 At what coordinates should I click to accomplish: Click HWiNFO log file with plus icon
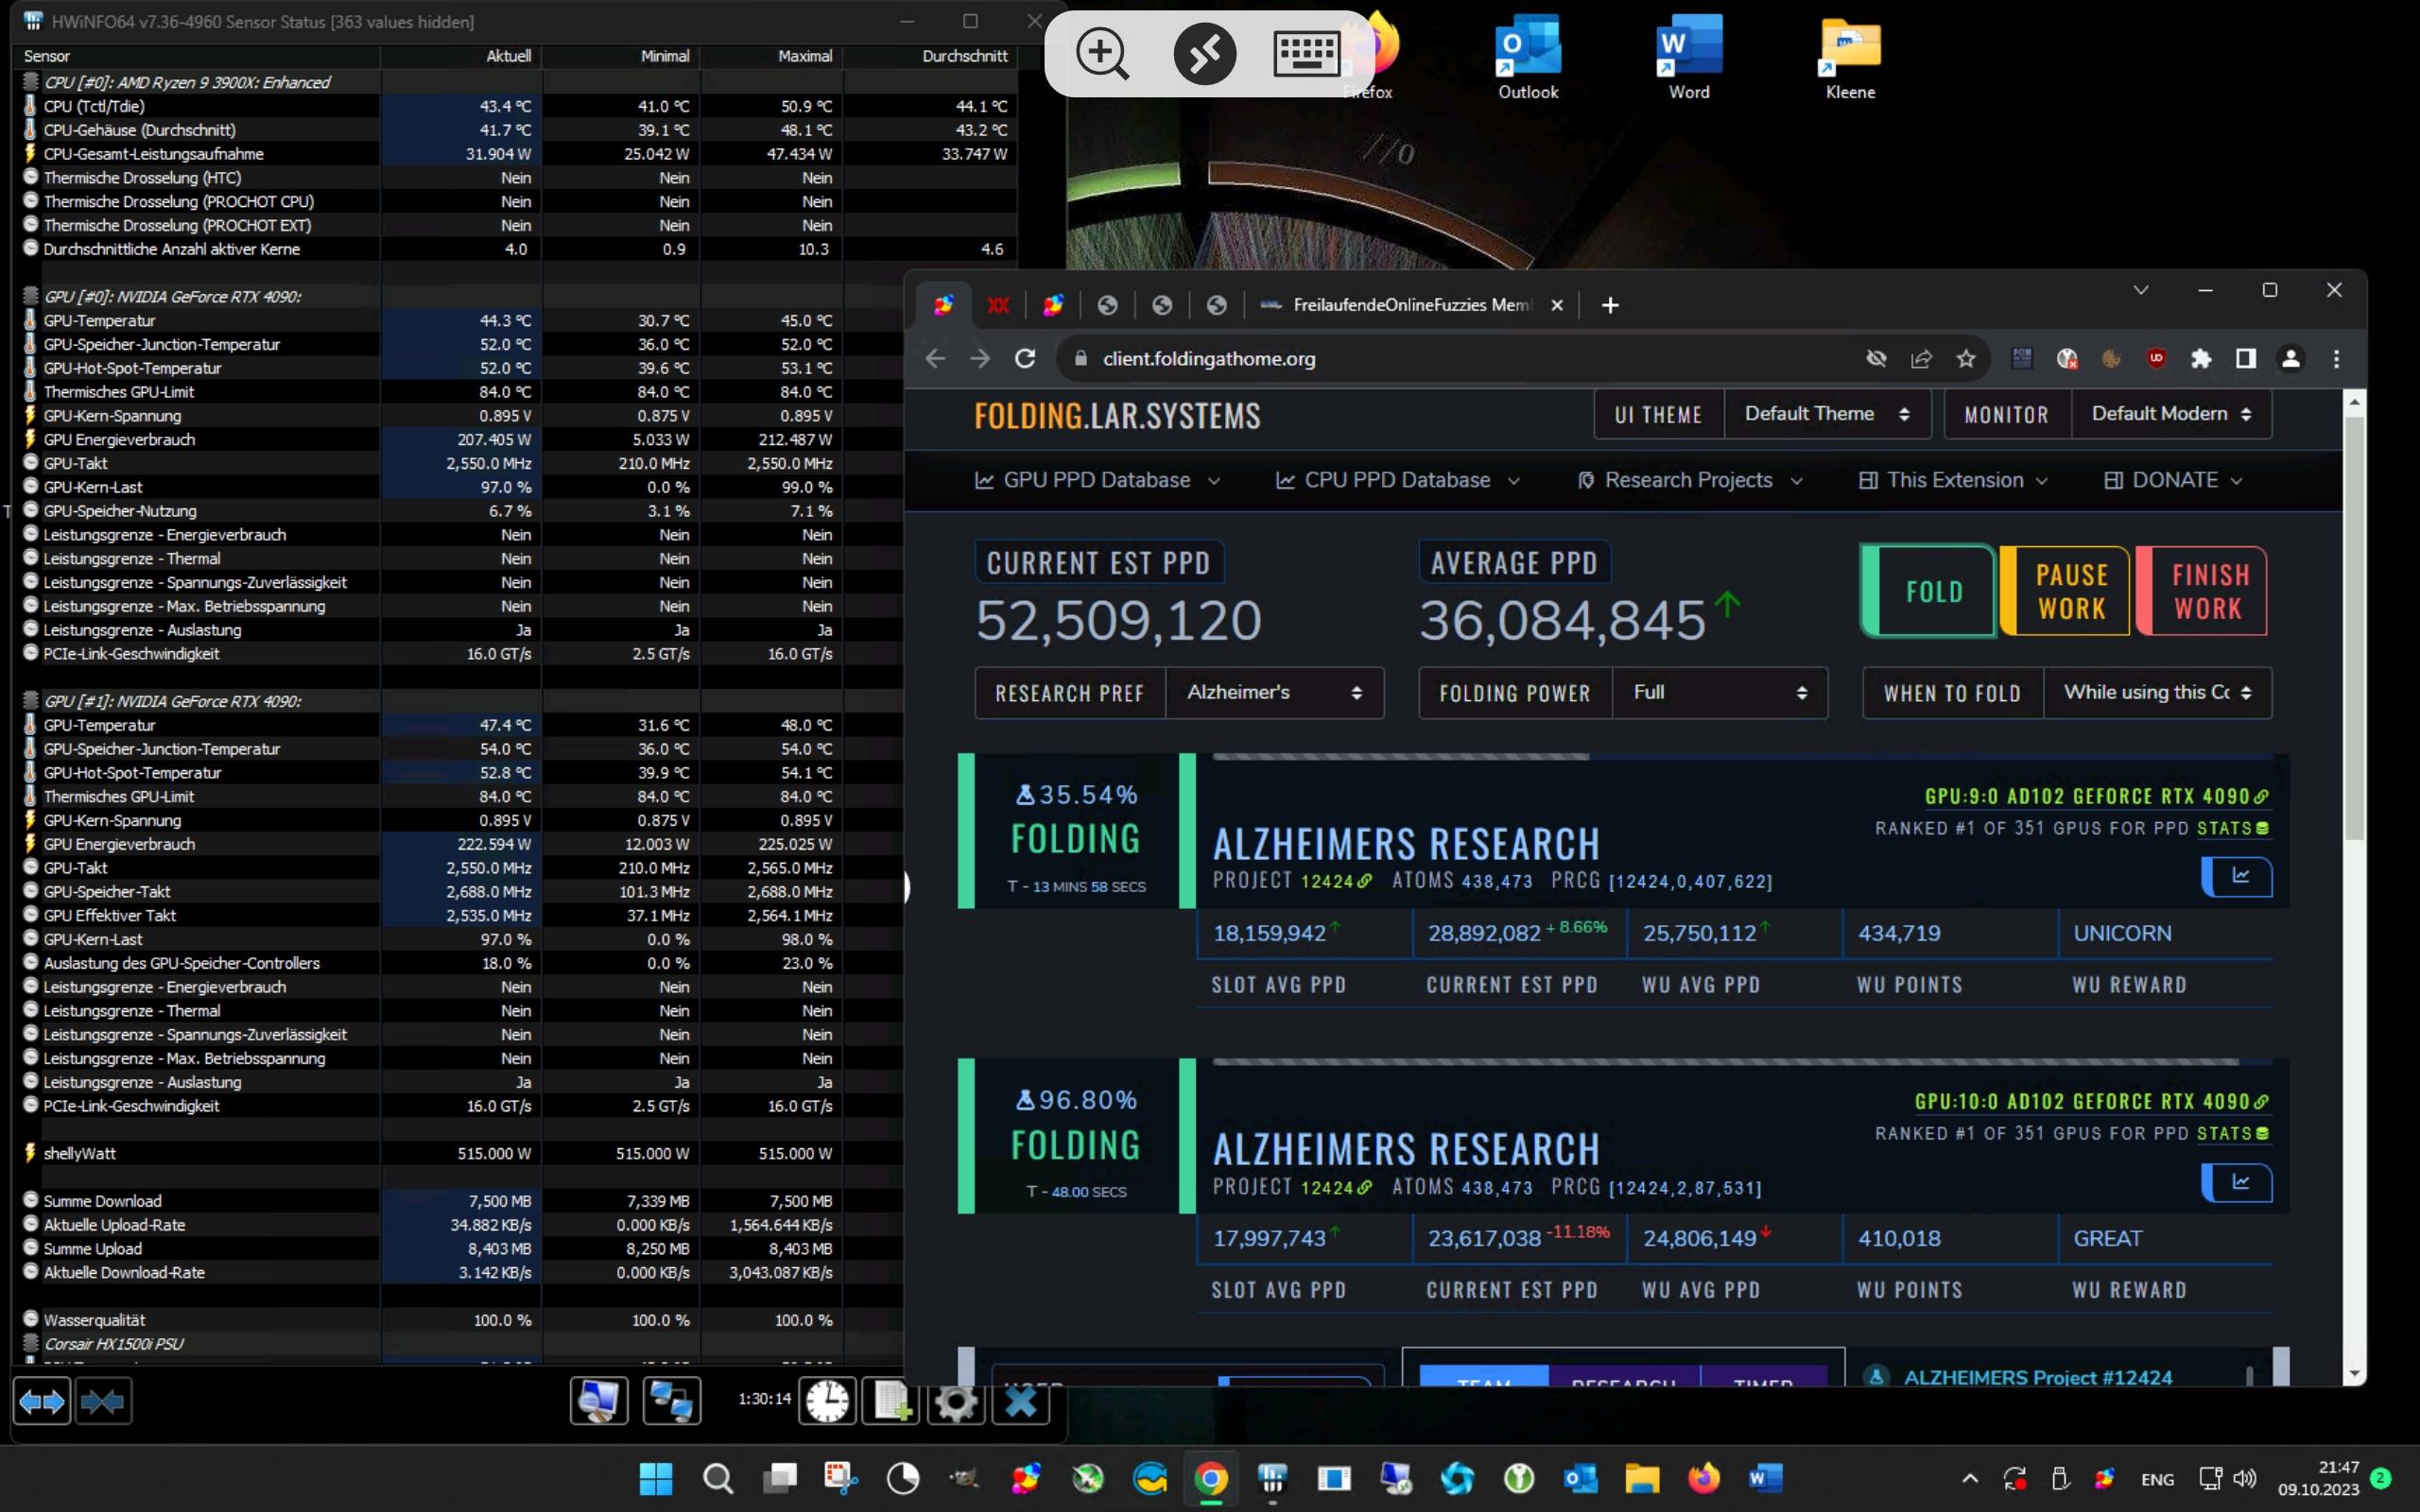(x=891, y=1401)
